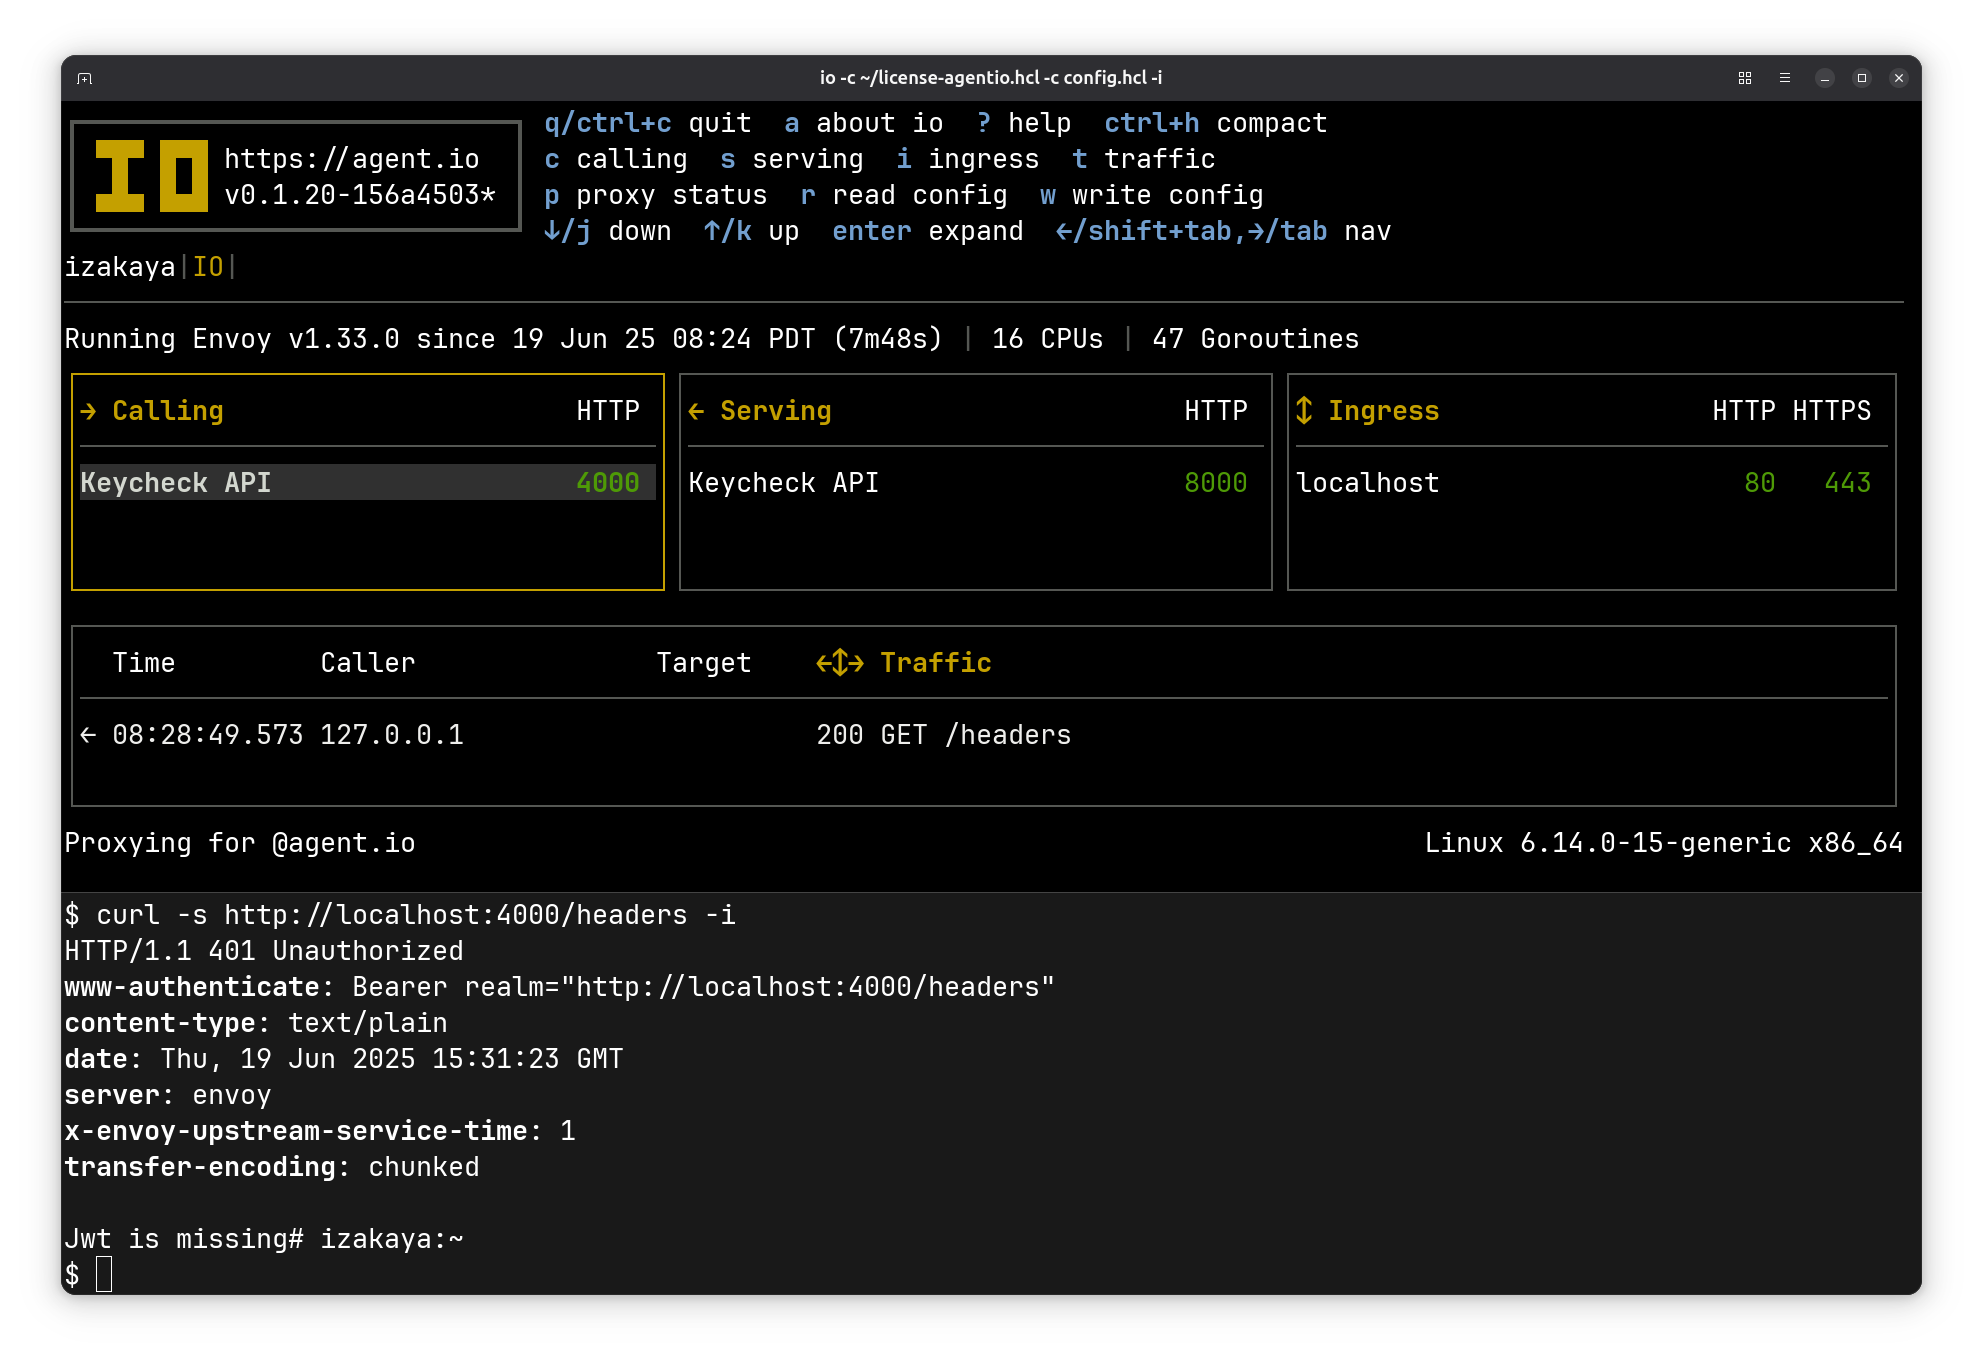Click 'Proxying for @agent.io' status text
The image size is (1983, 1362).
pyautogui.click(x=240, y=843)
